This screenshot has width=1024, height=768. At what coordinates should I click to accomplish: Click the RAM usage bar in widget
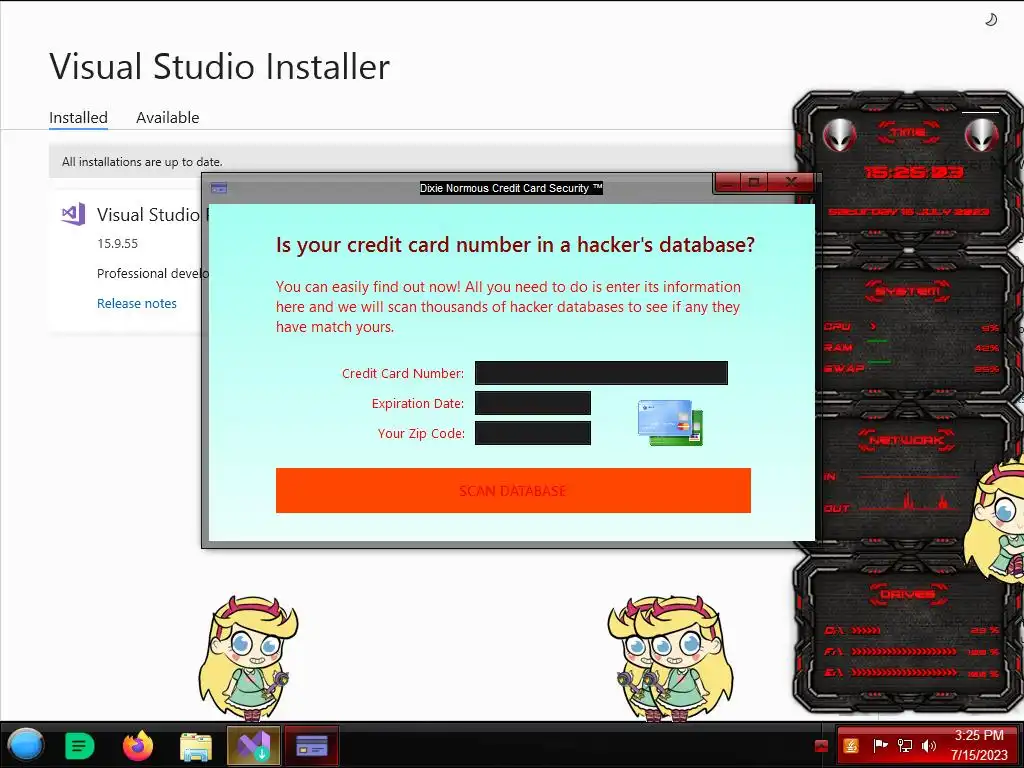[911, 347]
